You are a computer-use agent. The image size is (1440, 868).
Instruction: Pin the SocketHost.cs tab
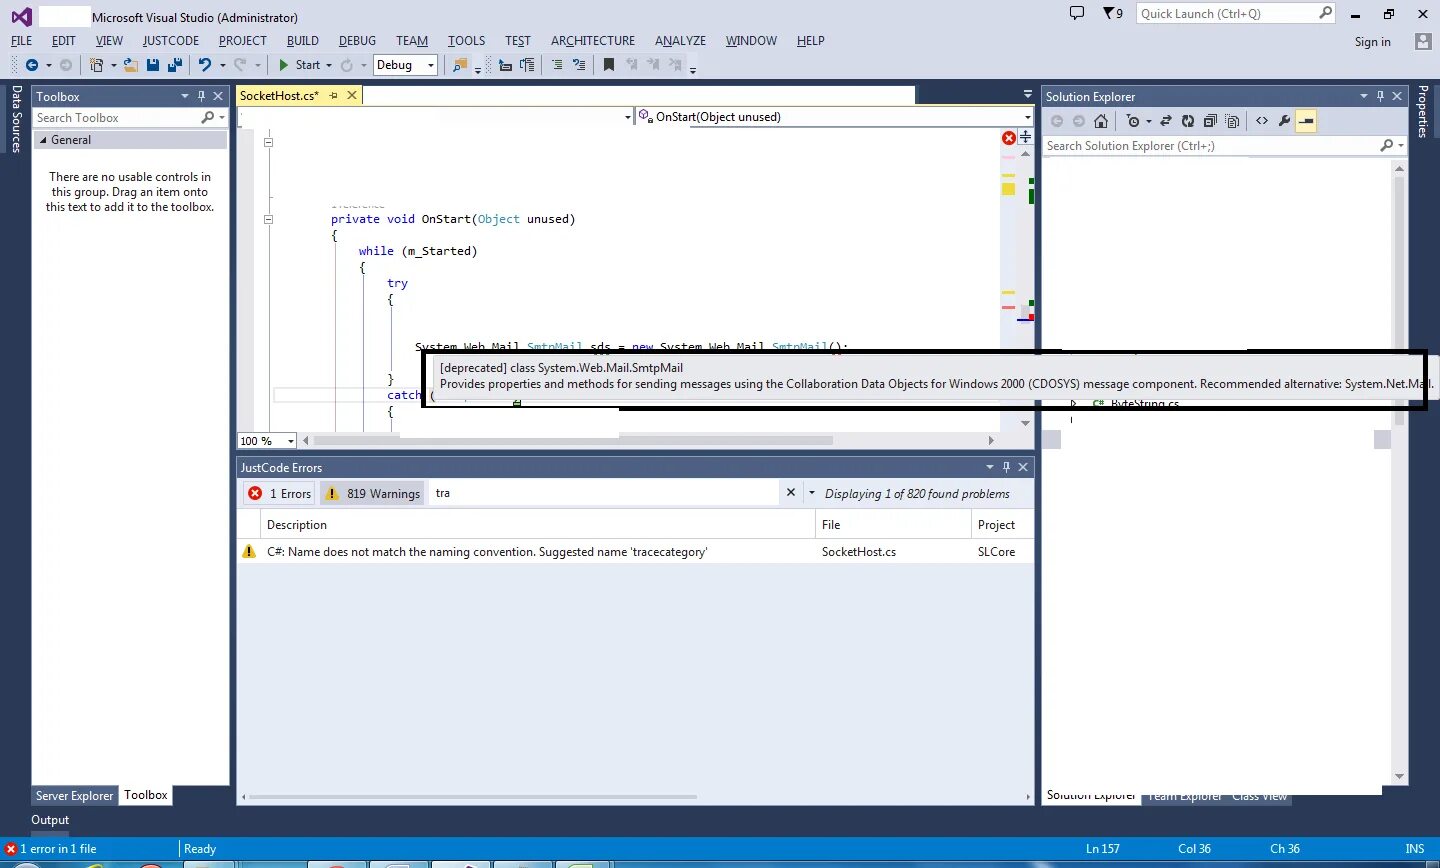coord(334,96)
